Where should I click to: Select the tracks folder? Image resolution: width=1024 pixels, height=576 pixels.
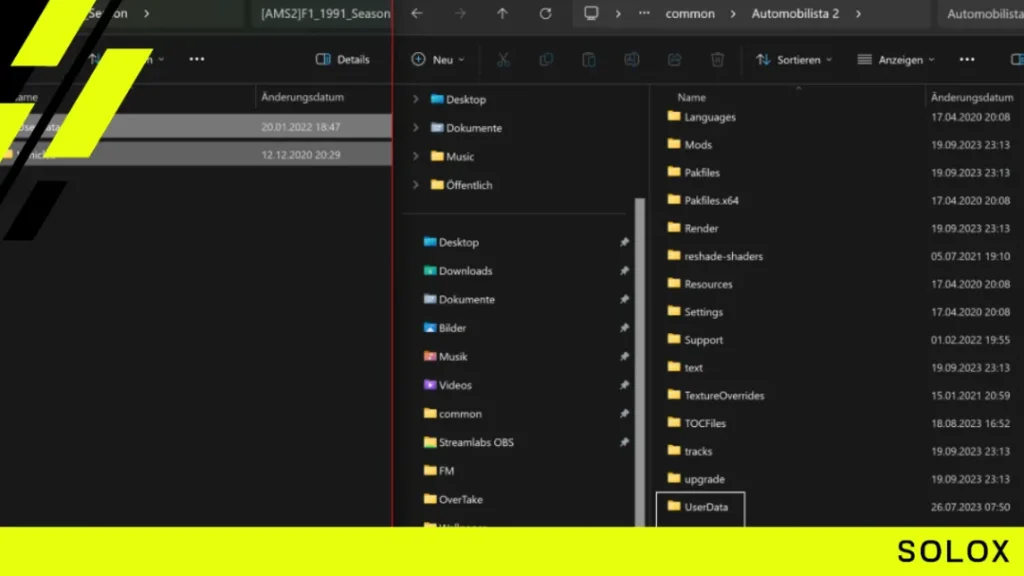click(x=690, y=451)
